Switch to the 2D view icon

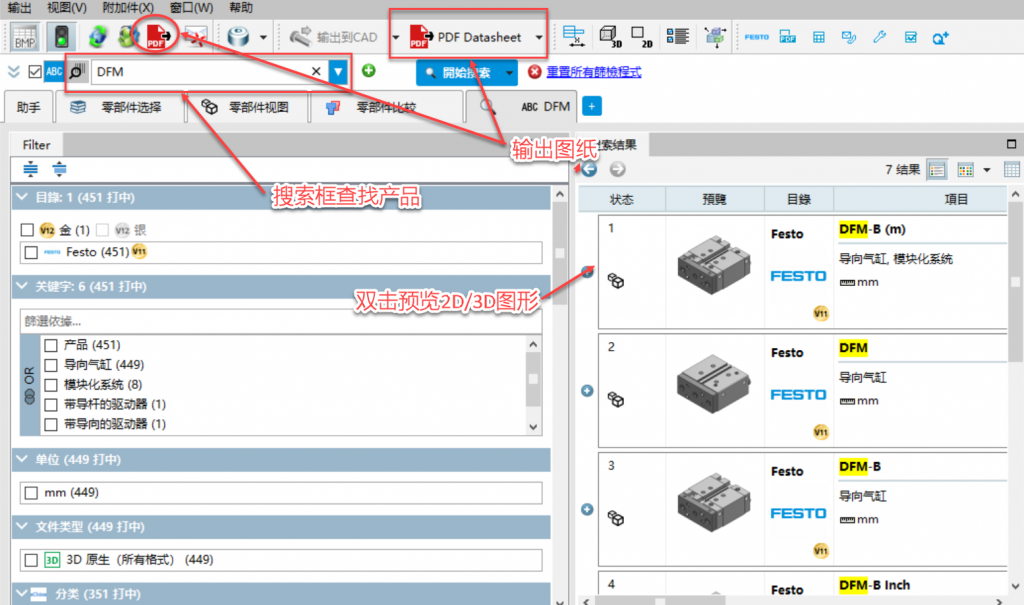click(641, 37)
